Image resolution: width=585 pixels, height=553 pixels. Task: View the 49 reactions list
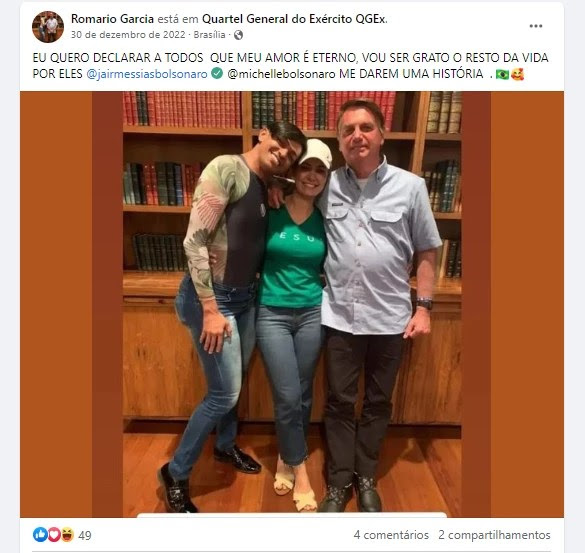click(x=85, y=535)
